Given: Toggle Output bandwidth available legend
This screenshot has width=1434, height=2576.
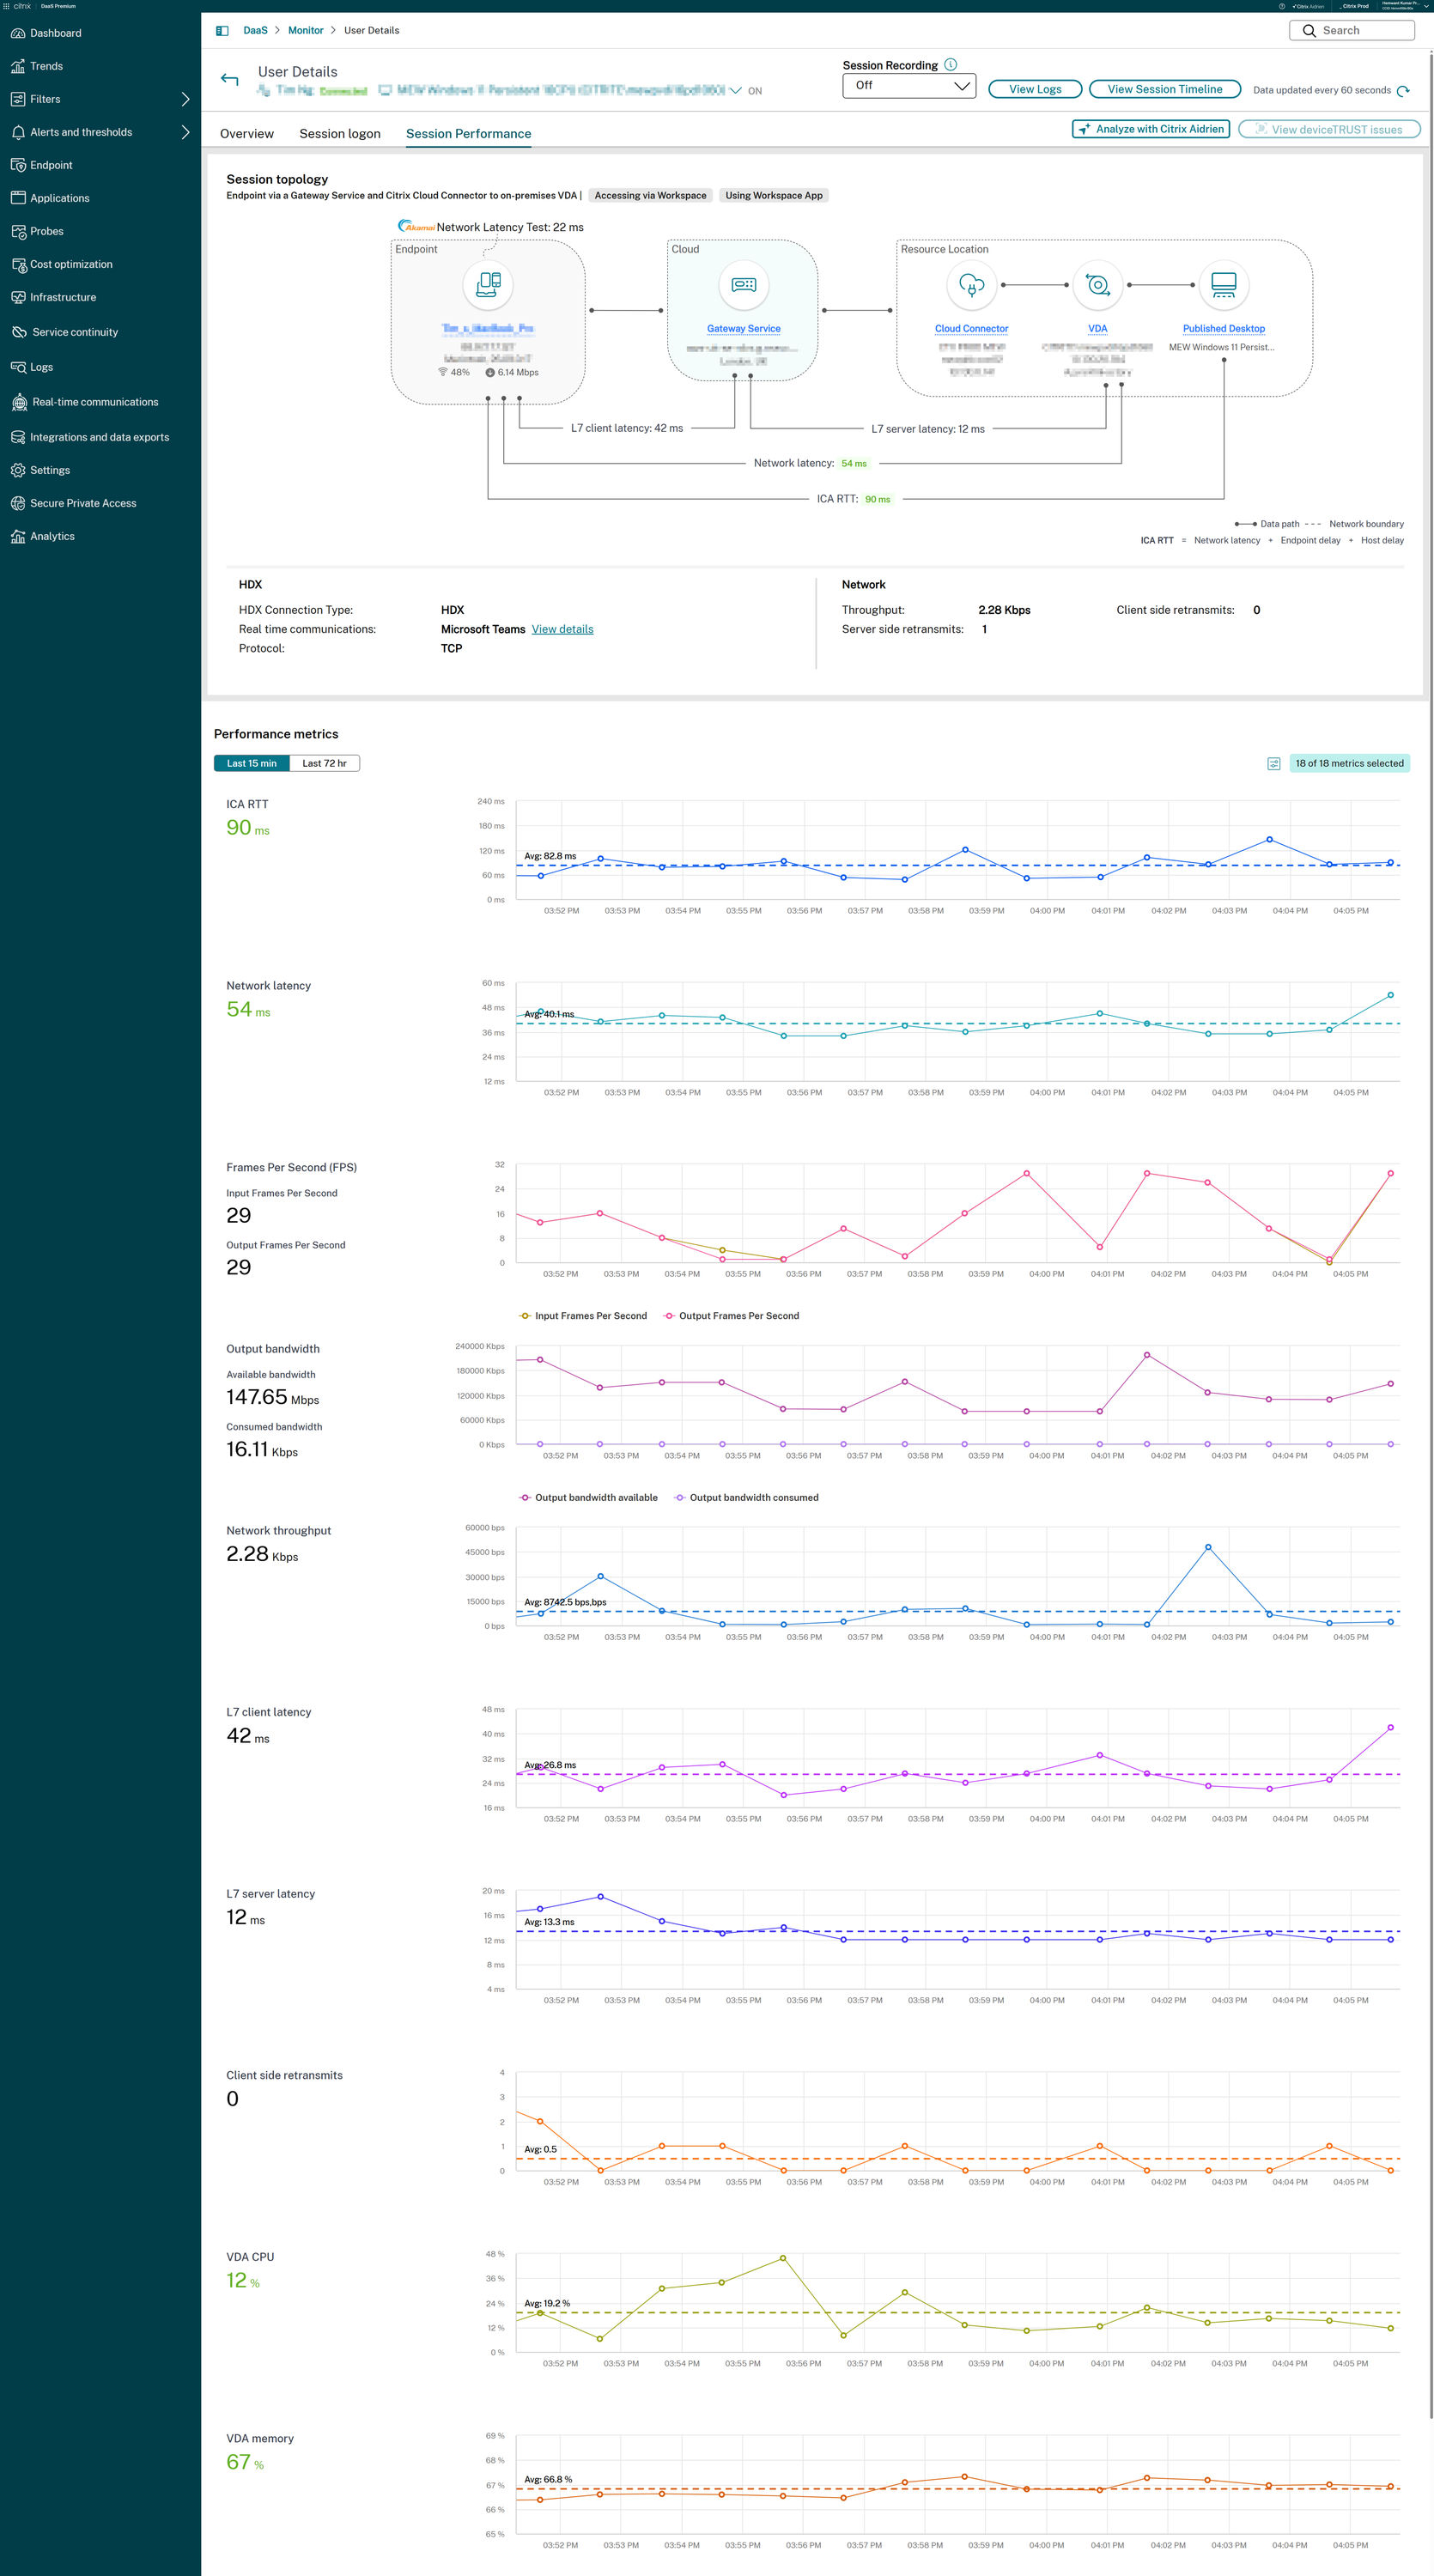Looking at the screenshot, I should tap(588, 1497).
